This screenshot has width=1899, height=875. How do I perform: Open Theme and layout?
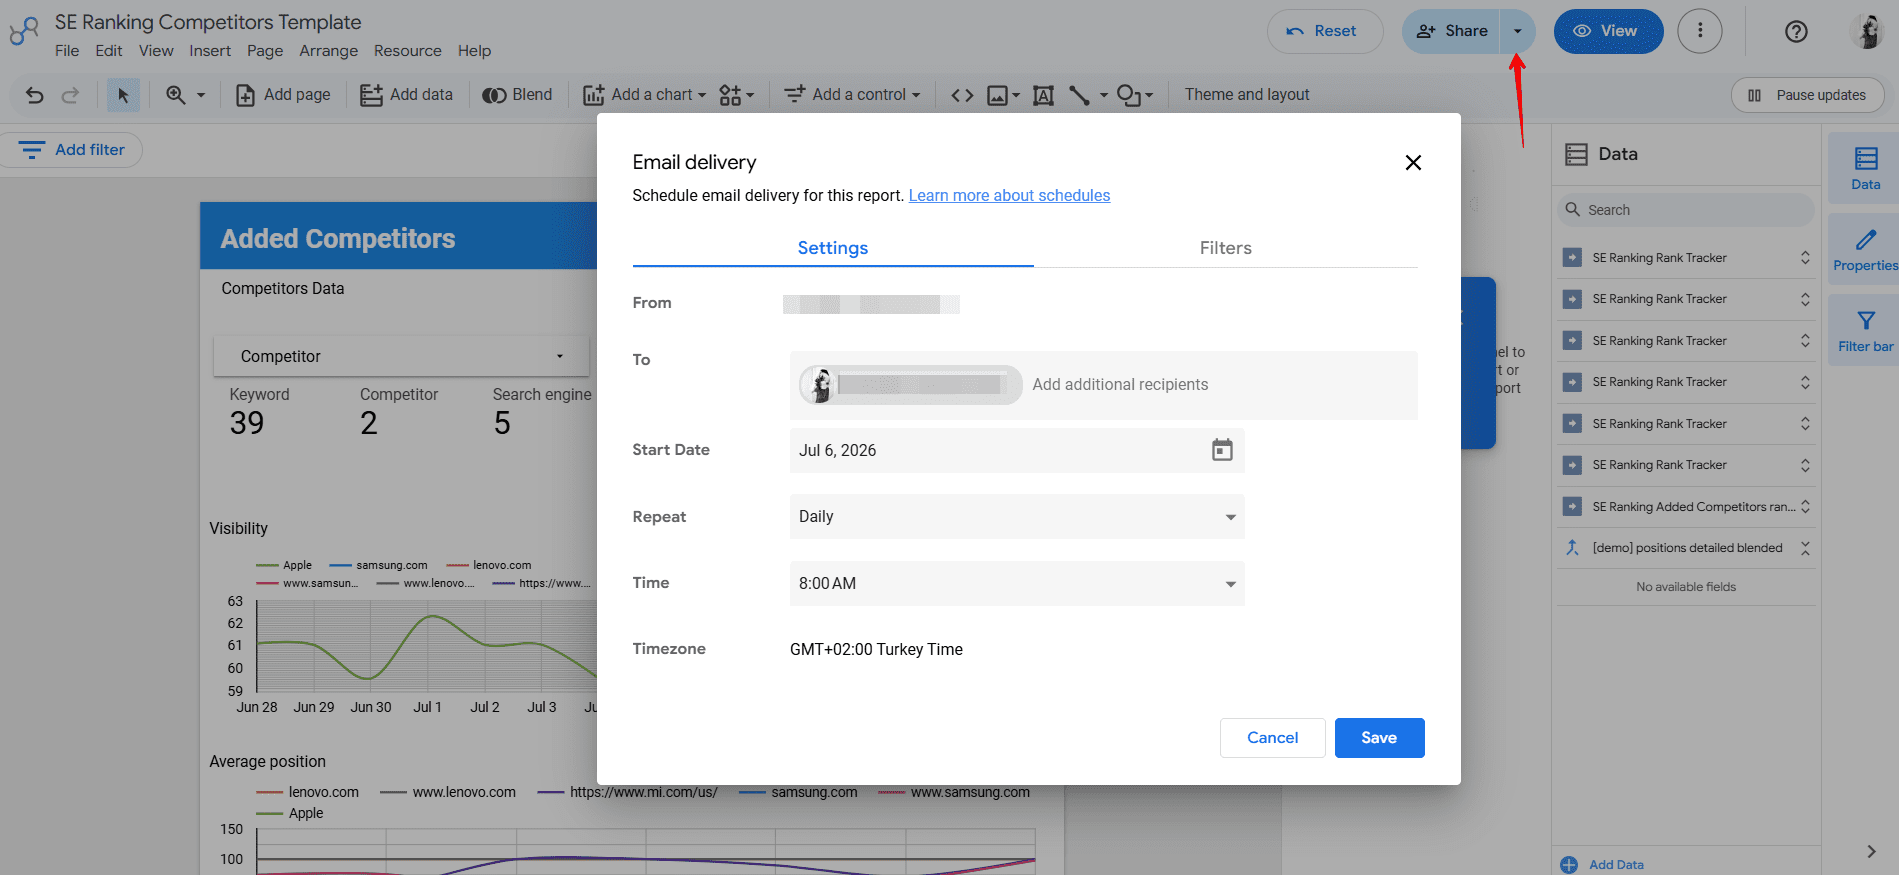1246,95
